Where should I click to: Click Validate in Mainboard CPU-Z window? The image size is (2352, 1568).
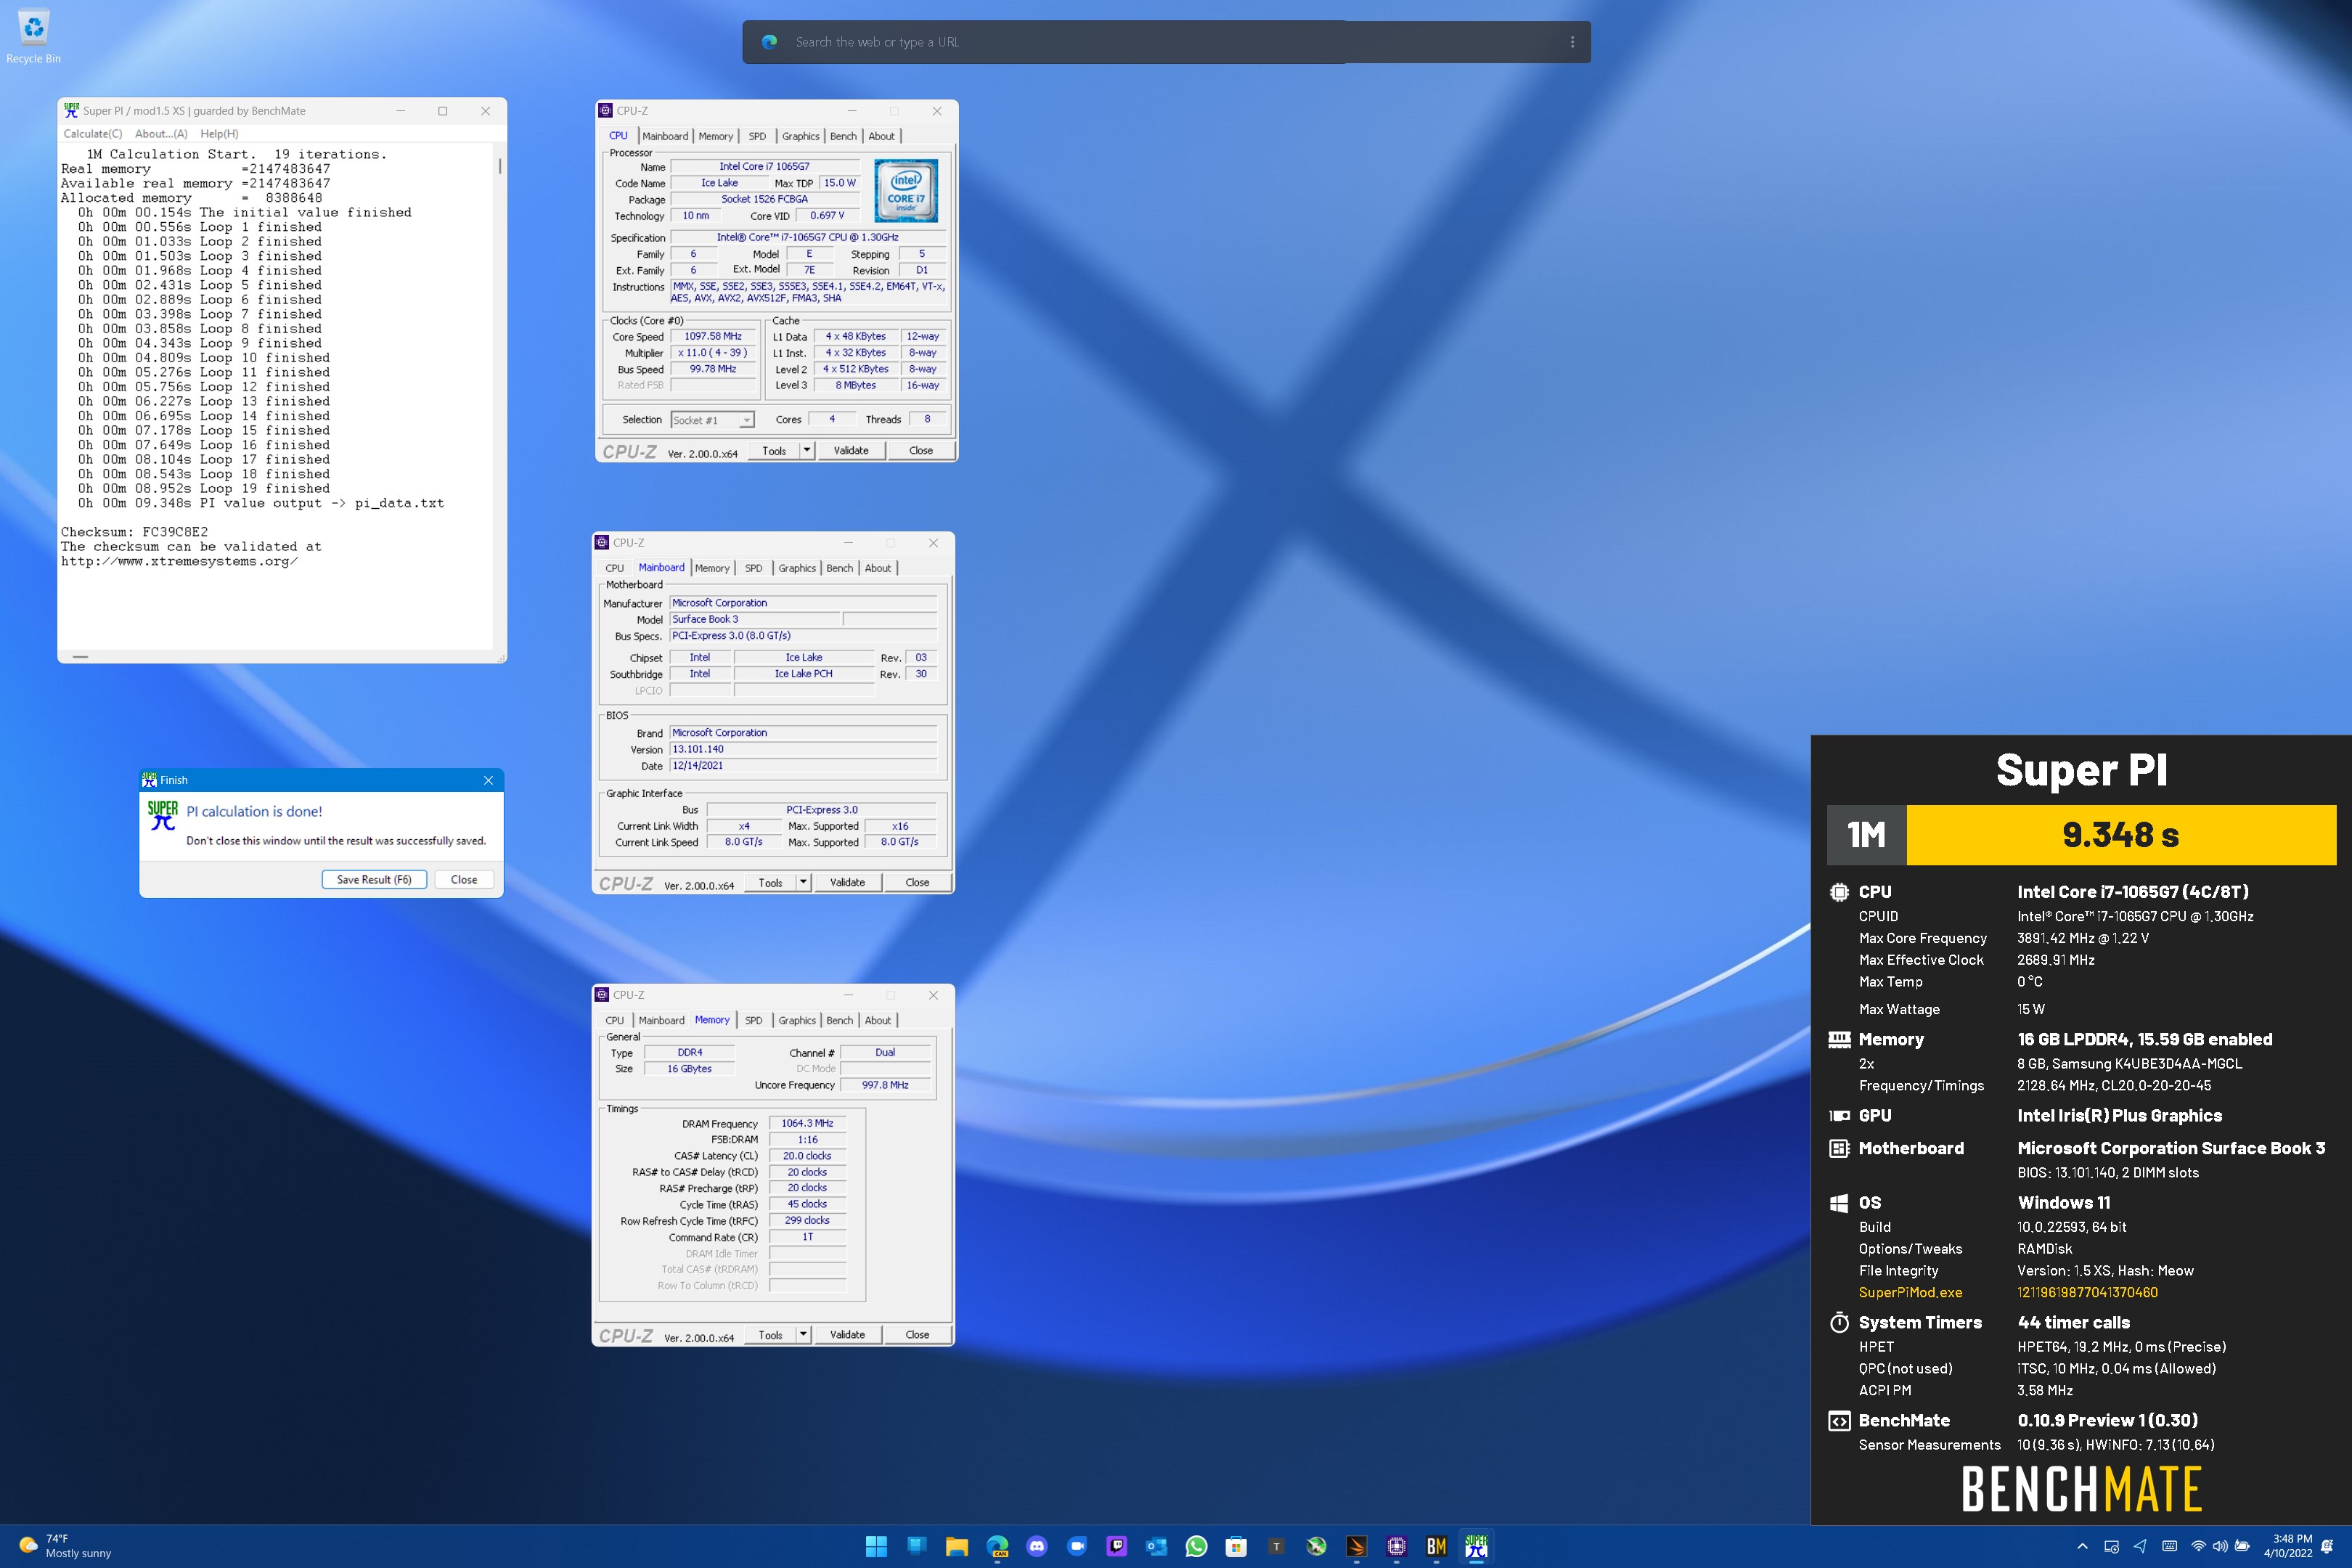tap(847, 882)
